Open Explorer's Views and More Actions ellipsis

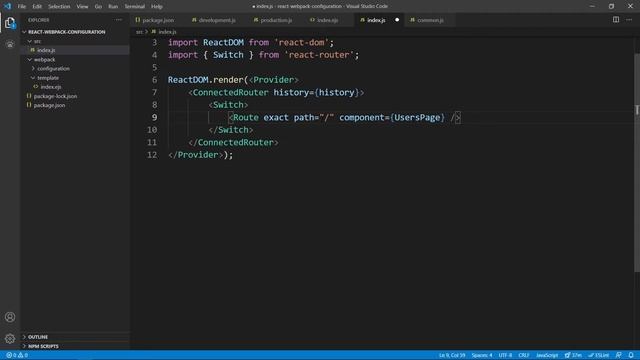click(x=118, y=20)
